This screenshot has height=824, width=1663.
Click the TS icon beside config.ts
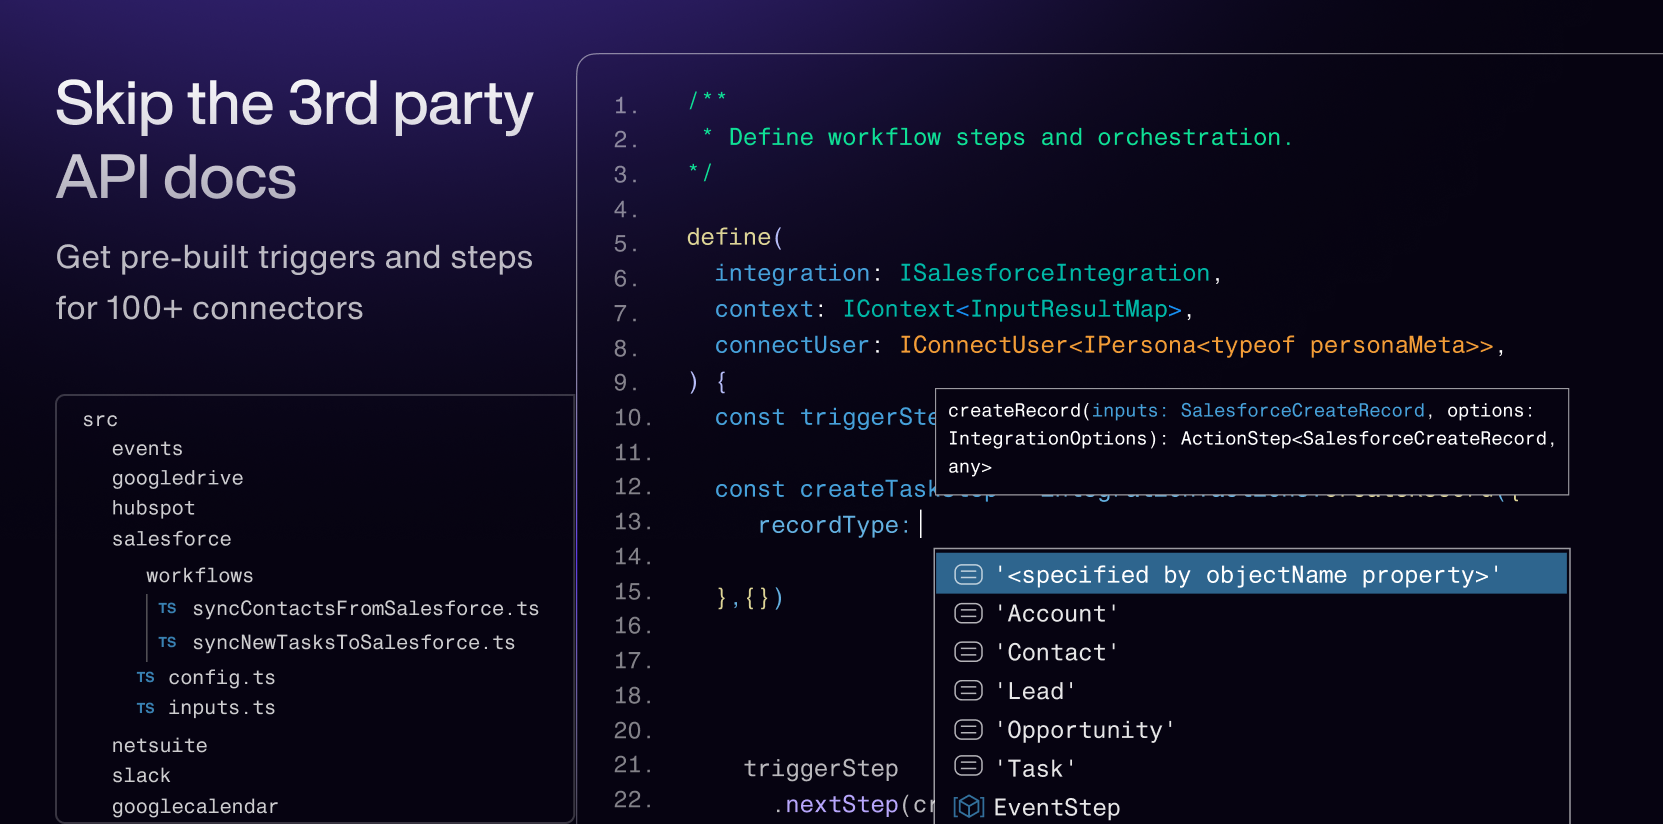[x=145, y=677]
